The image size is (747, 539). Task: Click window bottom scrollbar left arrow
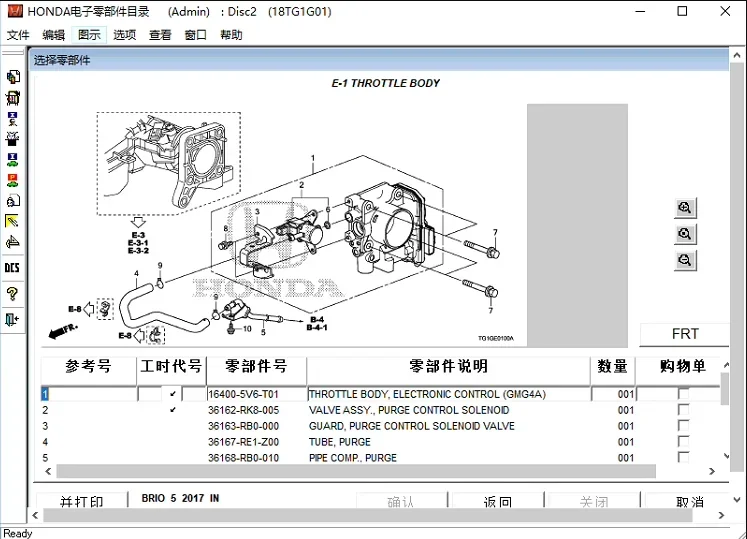[35, 515]
